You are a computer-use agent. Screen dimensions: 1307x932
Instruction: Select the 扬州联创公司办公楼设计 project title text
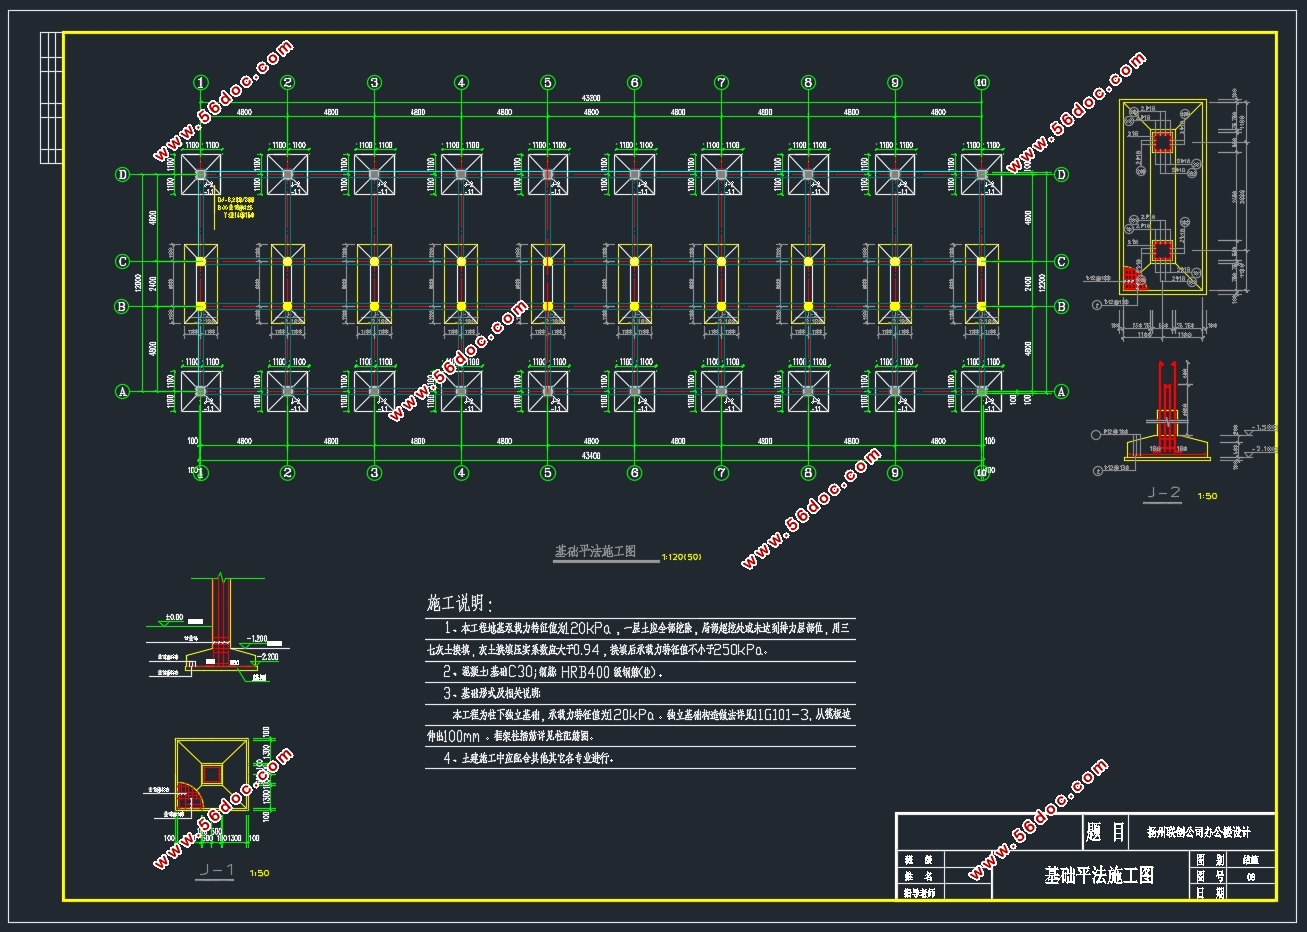(x=1198, y=832)
